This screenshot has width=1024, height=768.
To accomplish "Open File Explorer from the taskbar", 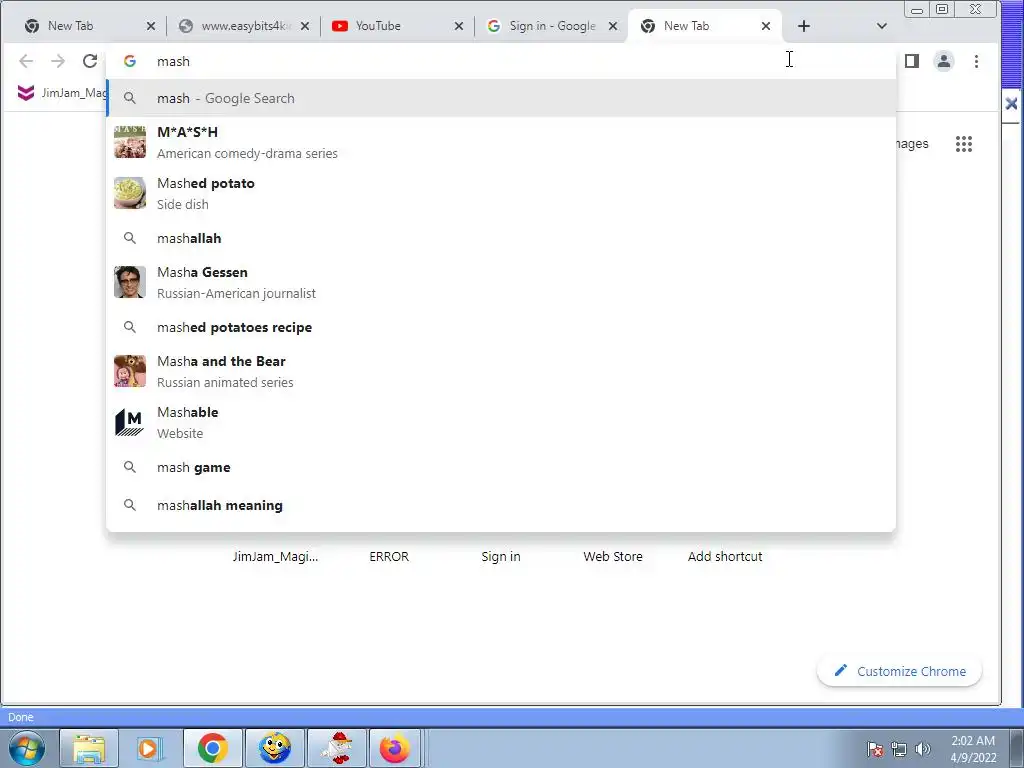I will [89, 748].
